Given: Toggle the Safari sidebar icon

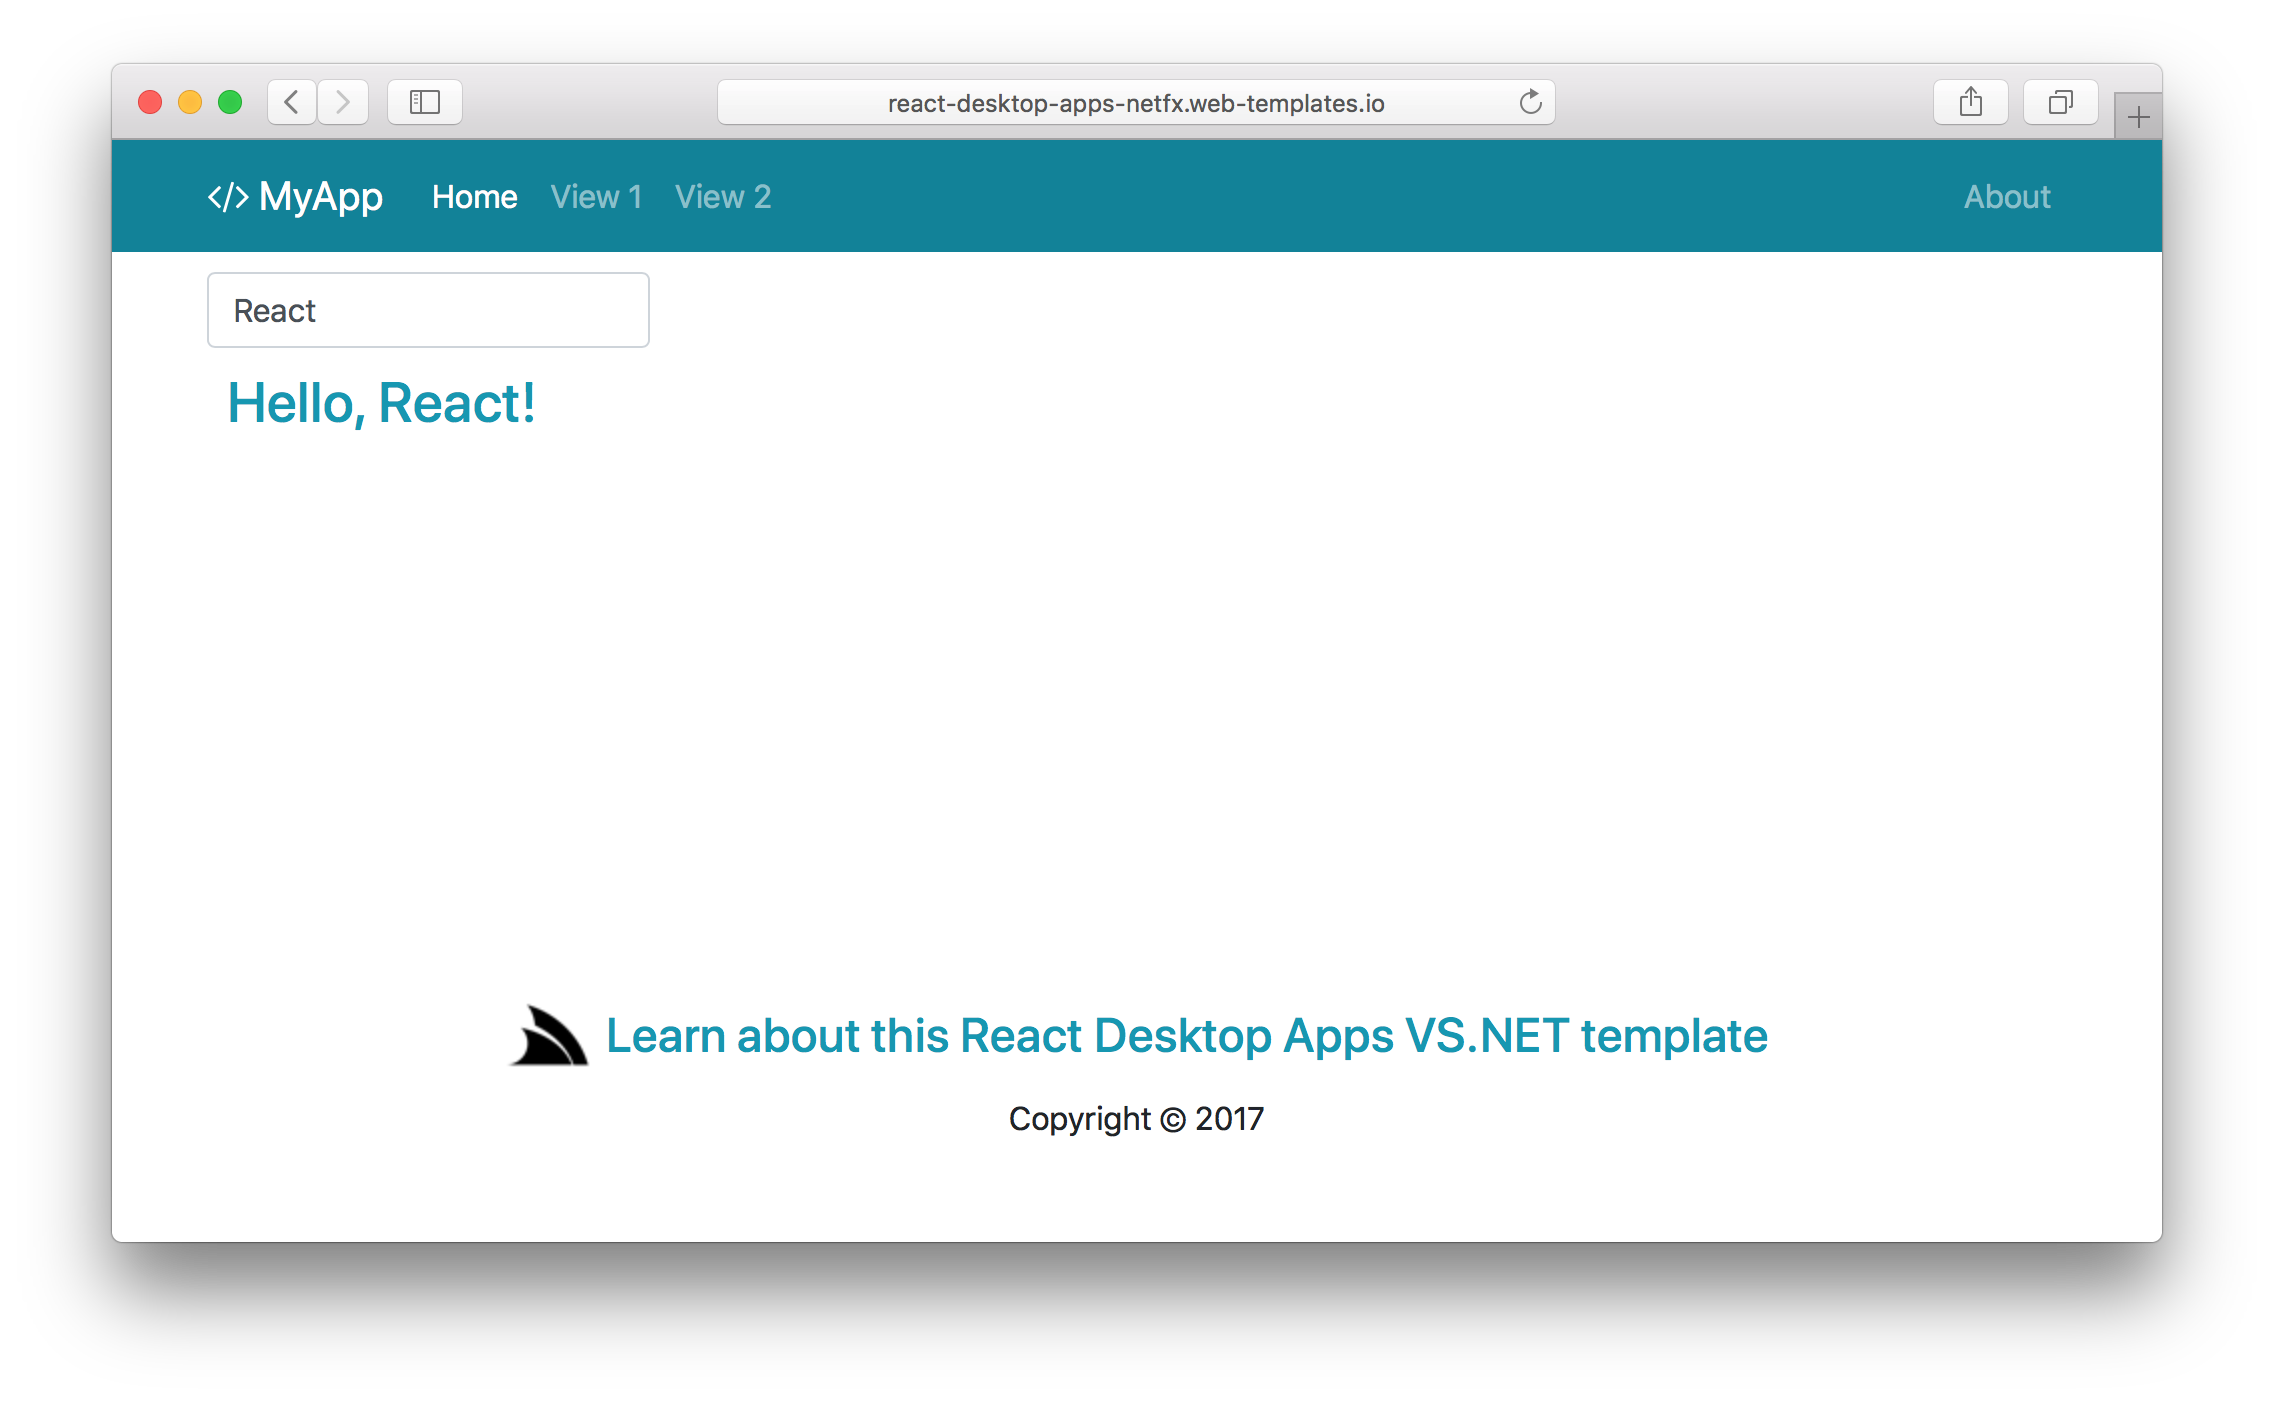Looking at the screenshot, I should 425,102.
